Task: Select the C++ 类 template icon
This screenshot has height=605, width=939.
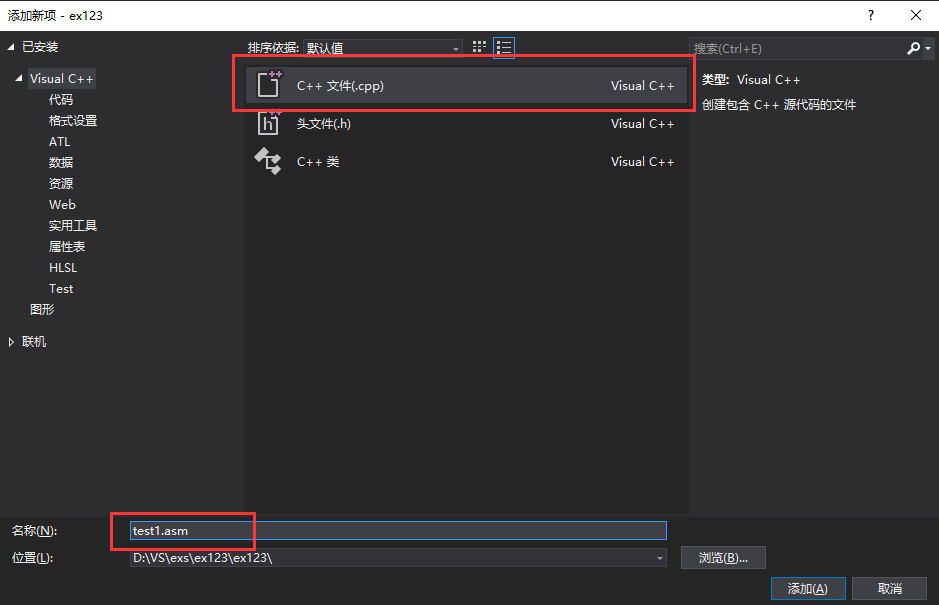Action: (268, 161)
